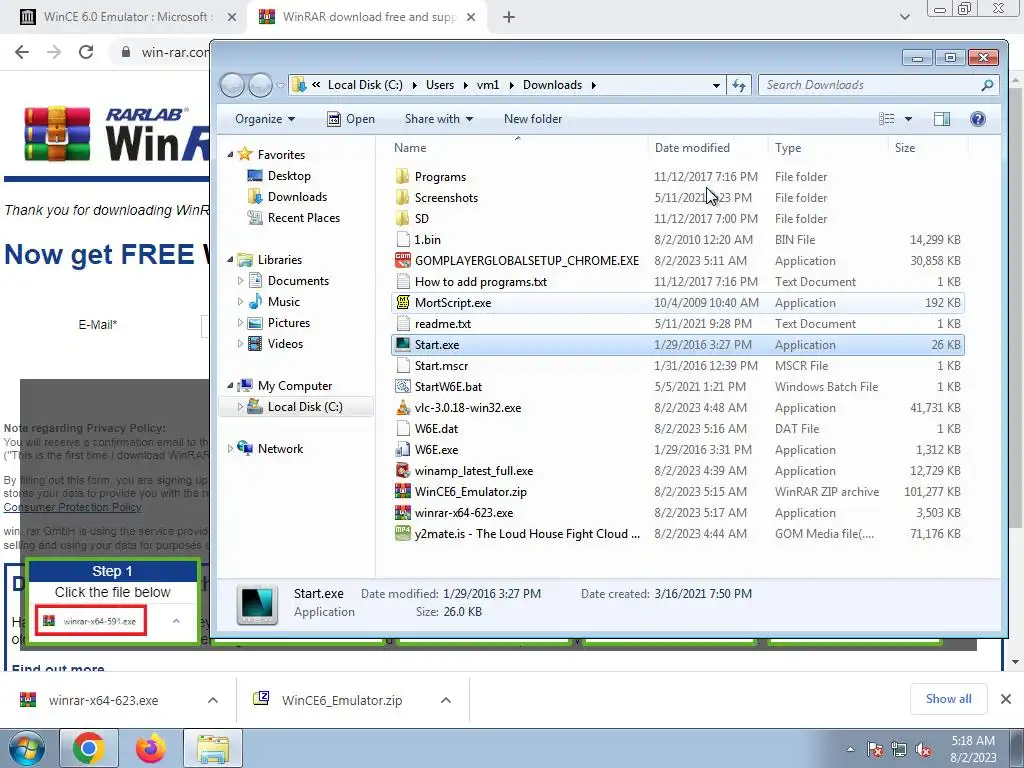Select the GOMPLAYERGLOBALSETUP_CHROME.EXE file icon
Screen dimensions: 1024x768
click(403, 261)
